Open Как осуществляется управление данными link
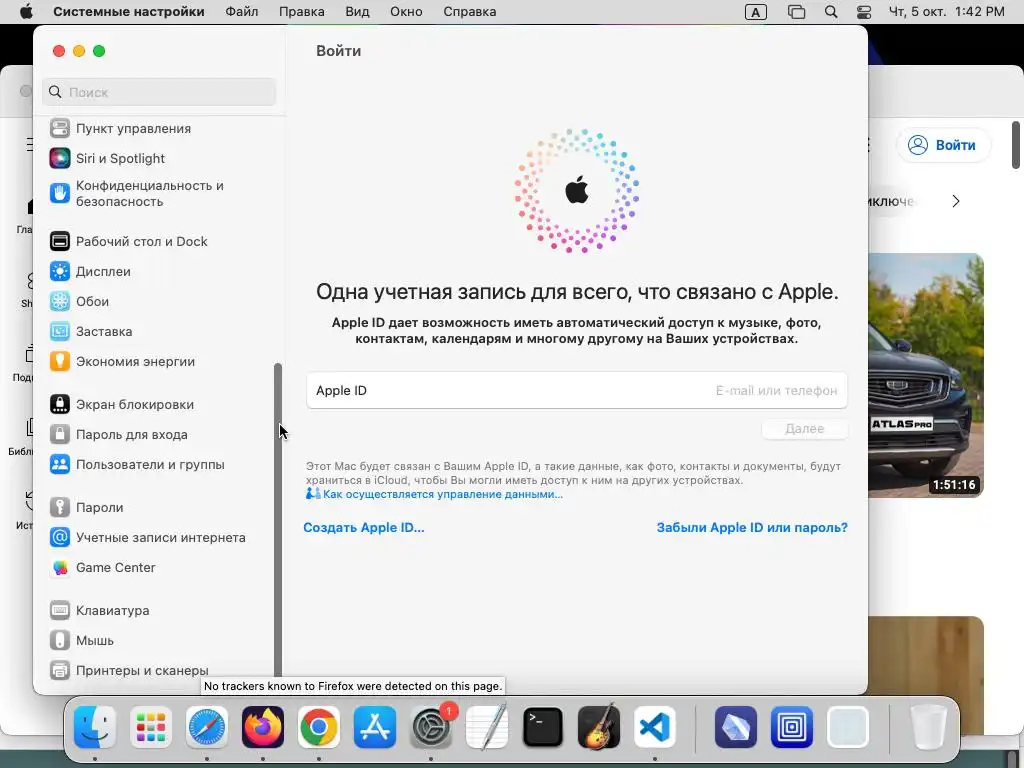Viewport: 1024px width, 768px height. click(x=443, y=494)
